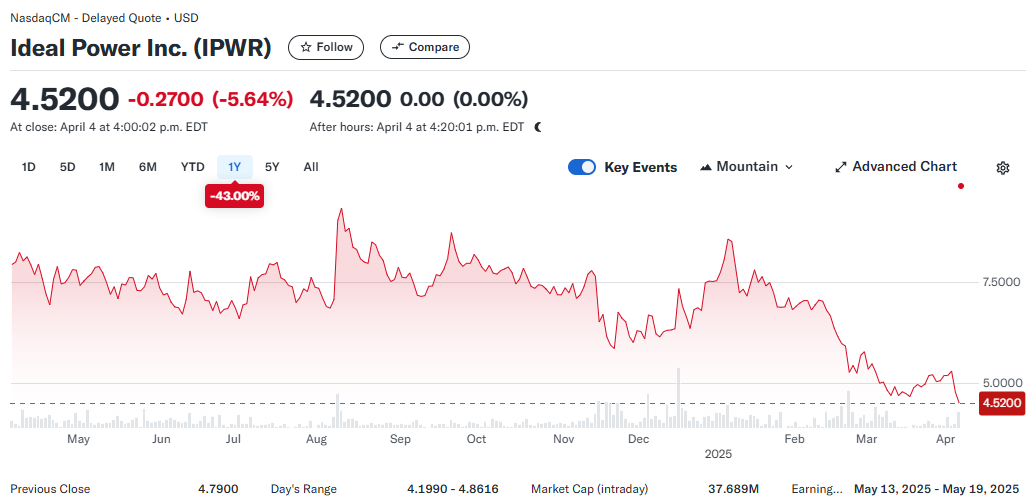Click the 5.0000 y-axis label
Viewport: 1030px width, 499px height.
(x=1001, y=383)
